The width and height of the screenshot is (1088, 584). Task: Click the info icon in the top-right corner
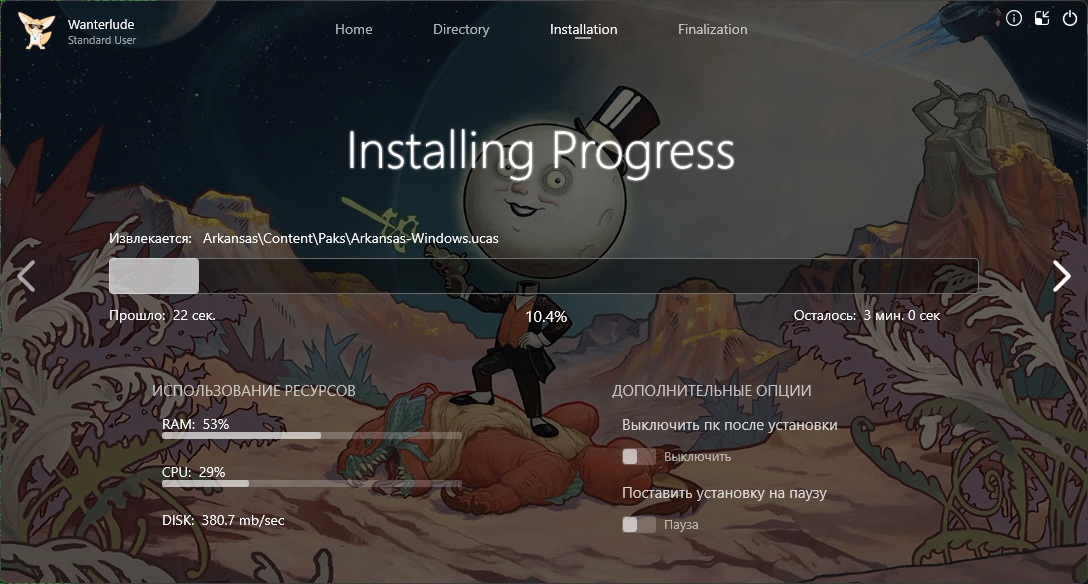[x=1014, y=18]
